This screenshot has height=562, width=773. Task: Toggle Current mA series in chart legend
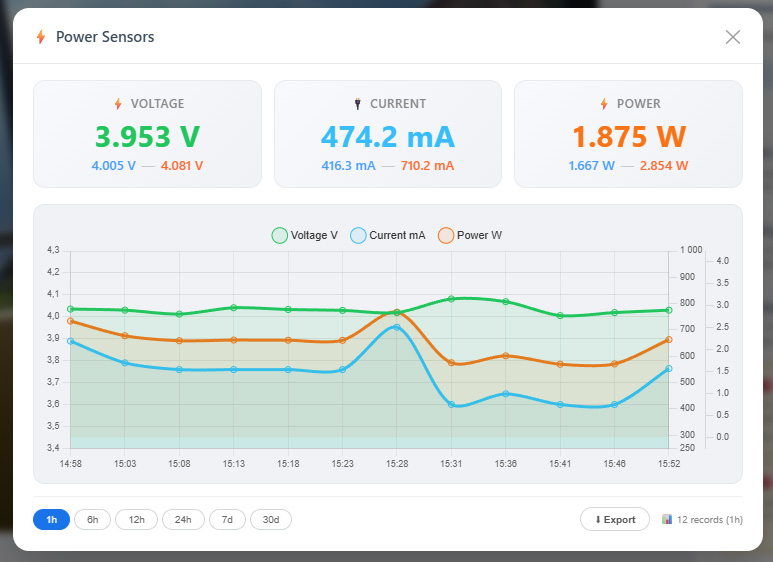click(388, 235)
